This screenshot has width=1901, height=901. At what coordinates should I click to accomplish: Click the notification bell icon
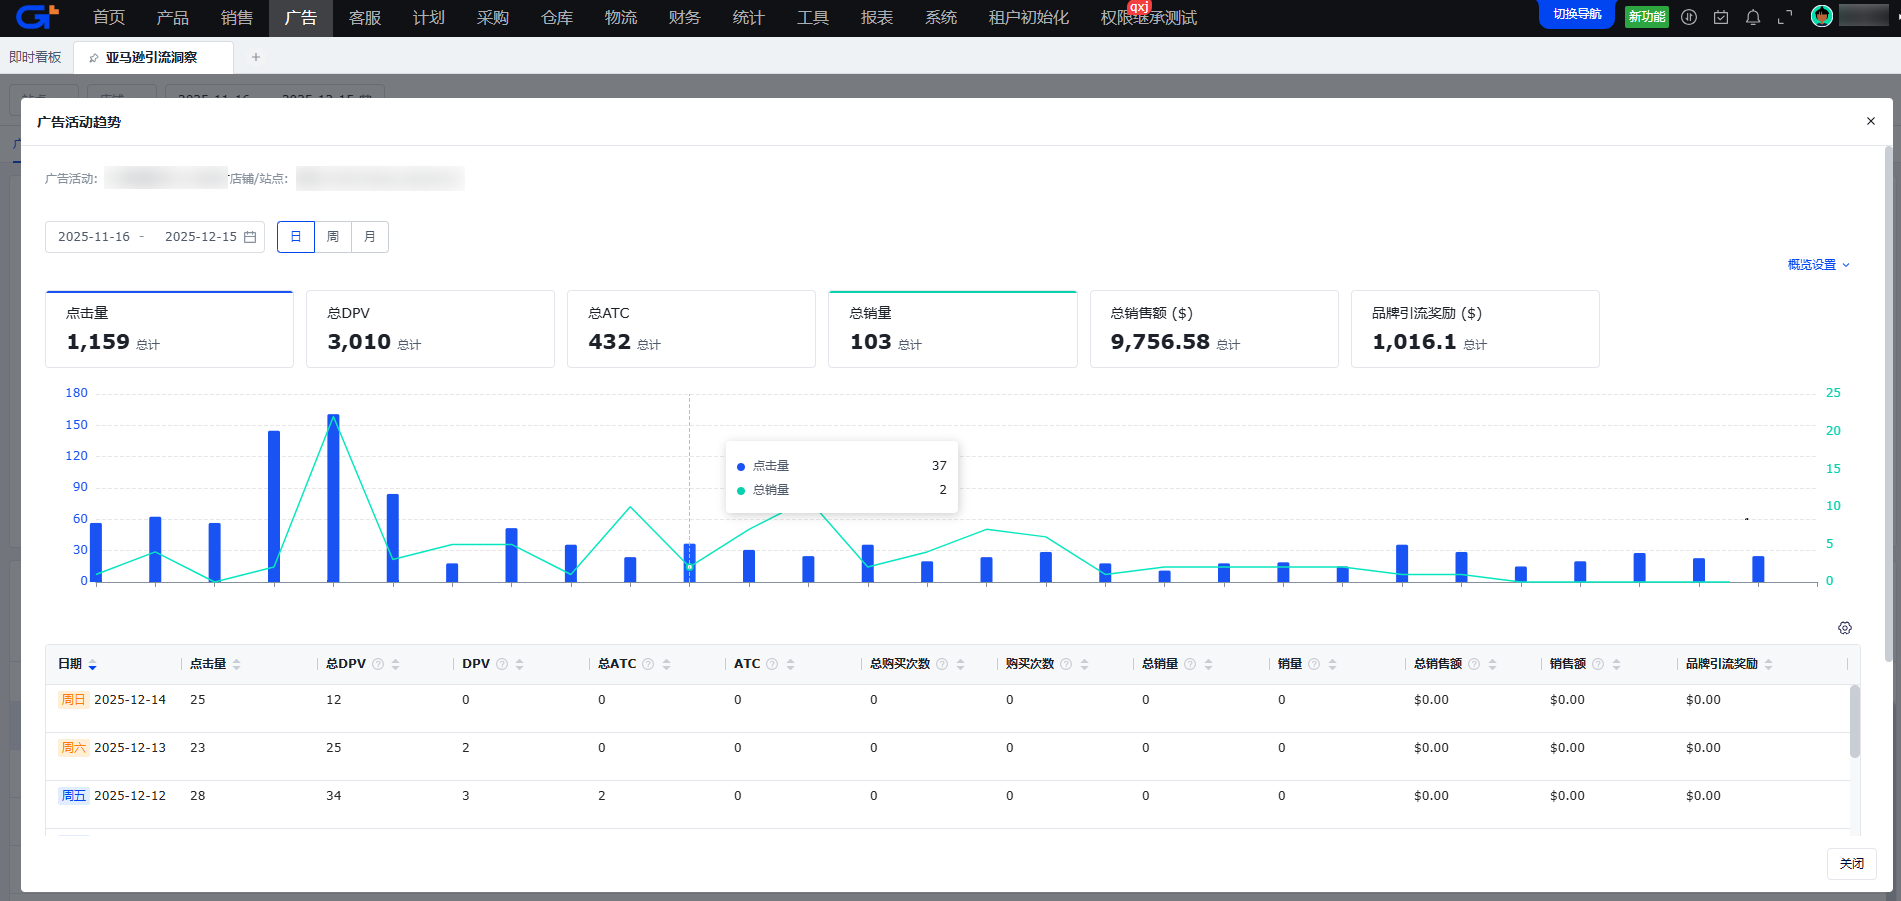point(1753,17)
